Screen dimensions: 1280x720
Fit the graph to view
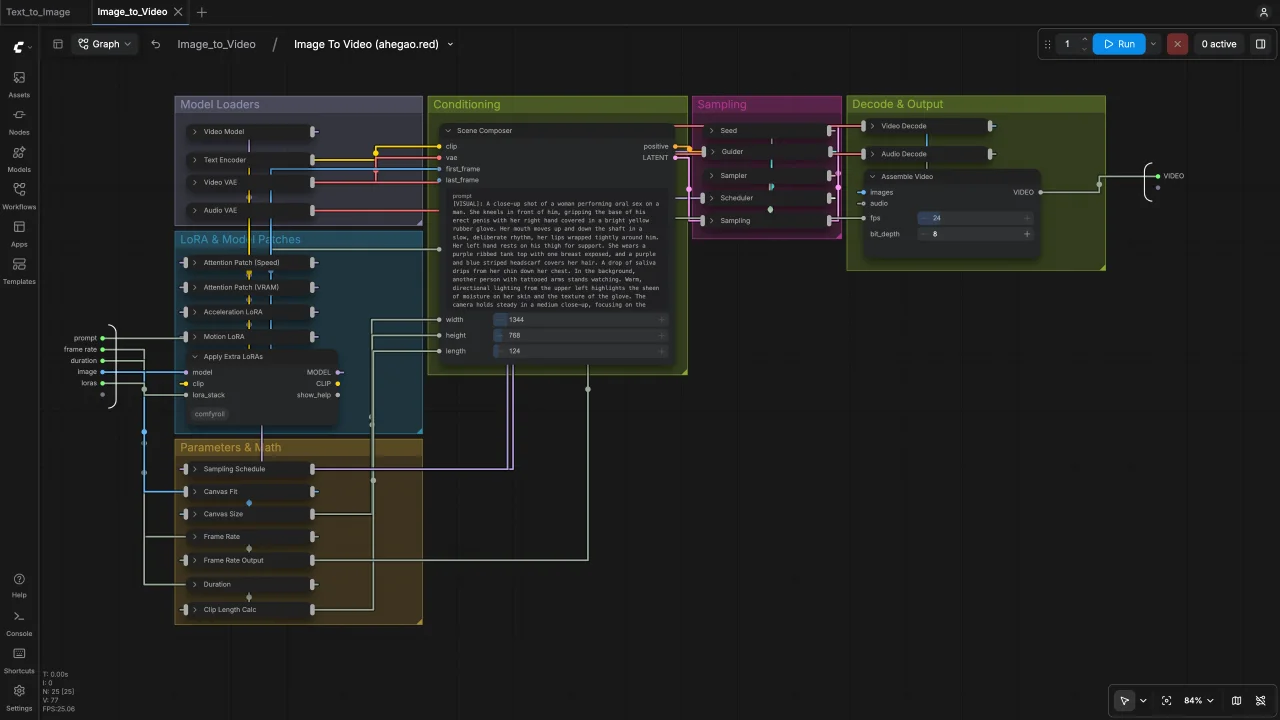(1166, 701)
